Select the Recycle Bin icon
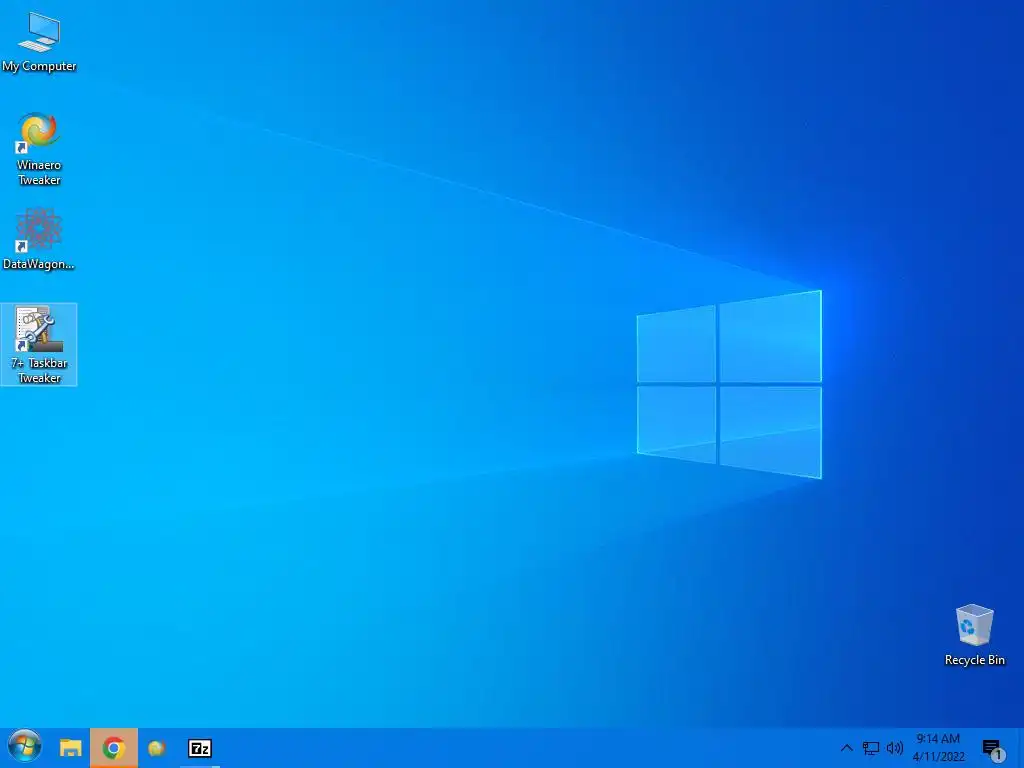Screen dimensions: 1024x768 pyautogui.click(x=974, y=635)
